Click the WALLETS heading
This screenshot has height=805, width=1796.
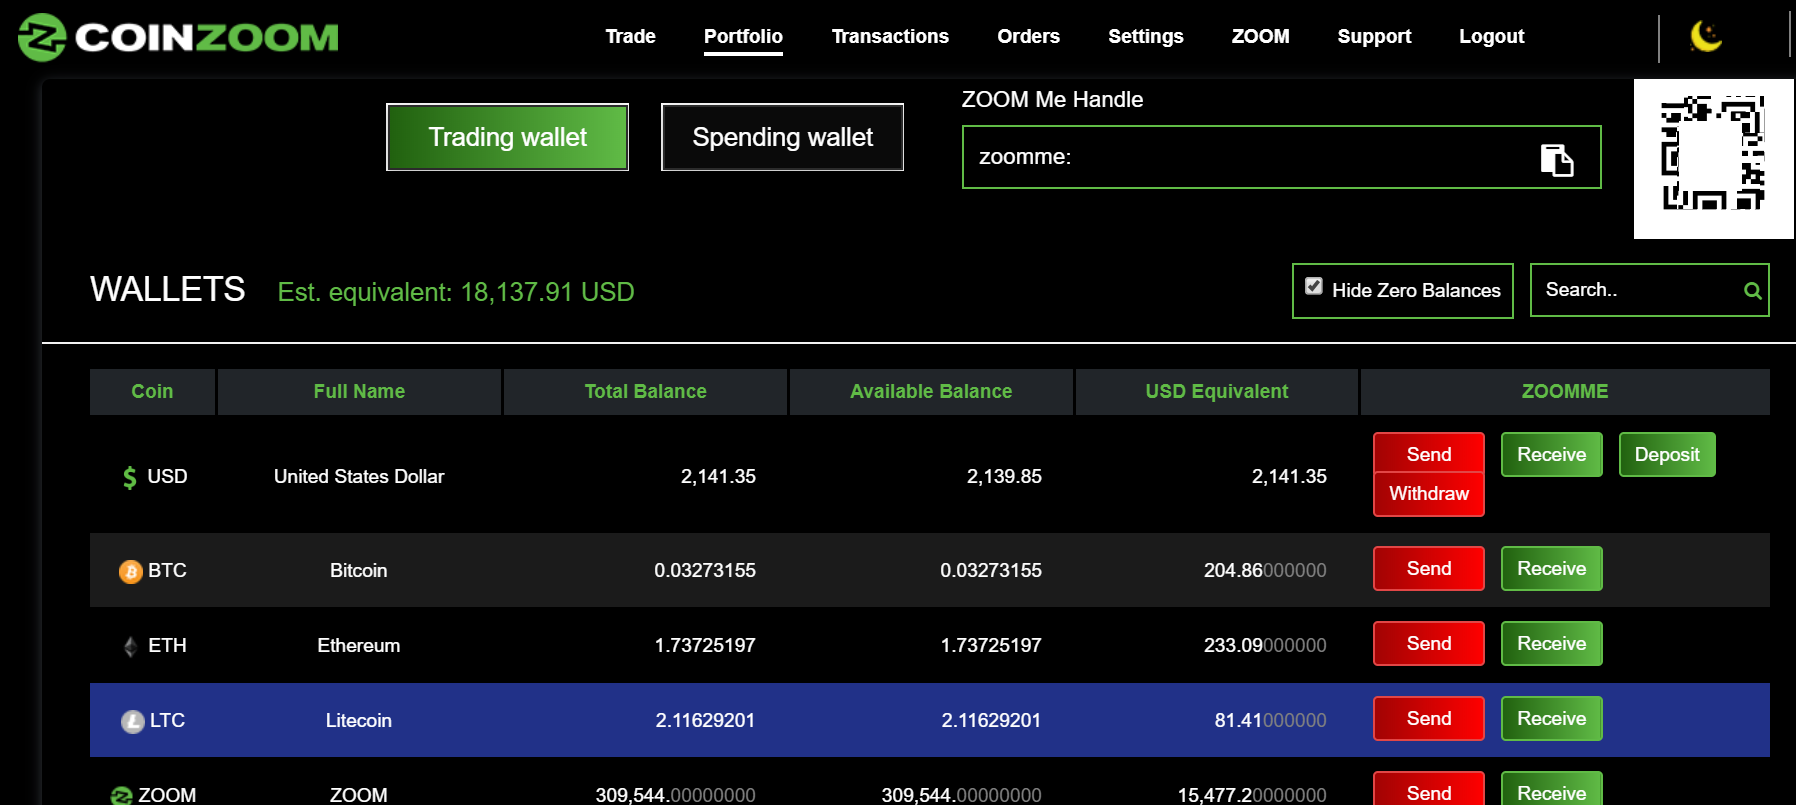pyautogui.click(x=168, y=289)
